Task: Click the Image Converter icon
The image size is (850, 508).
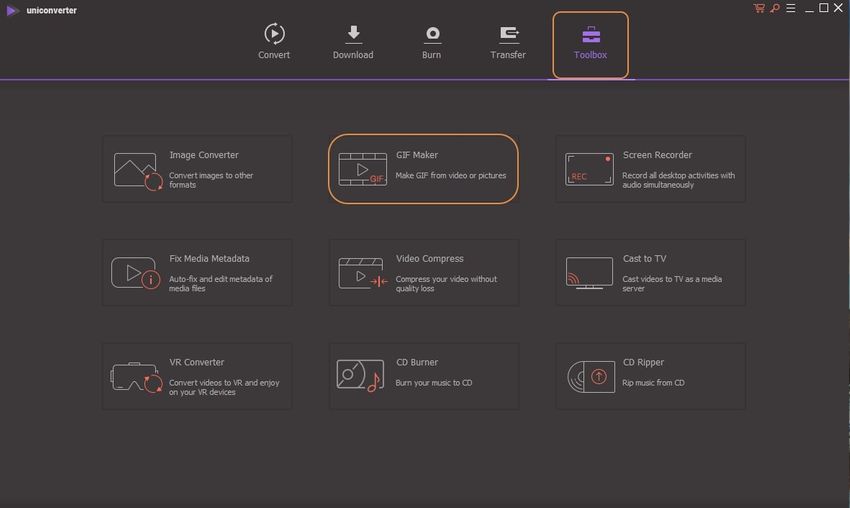Action: pos(137,171)
